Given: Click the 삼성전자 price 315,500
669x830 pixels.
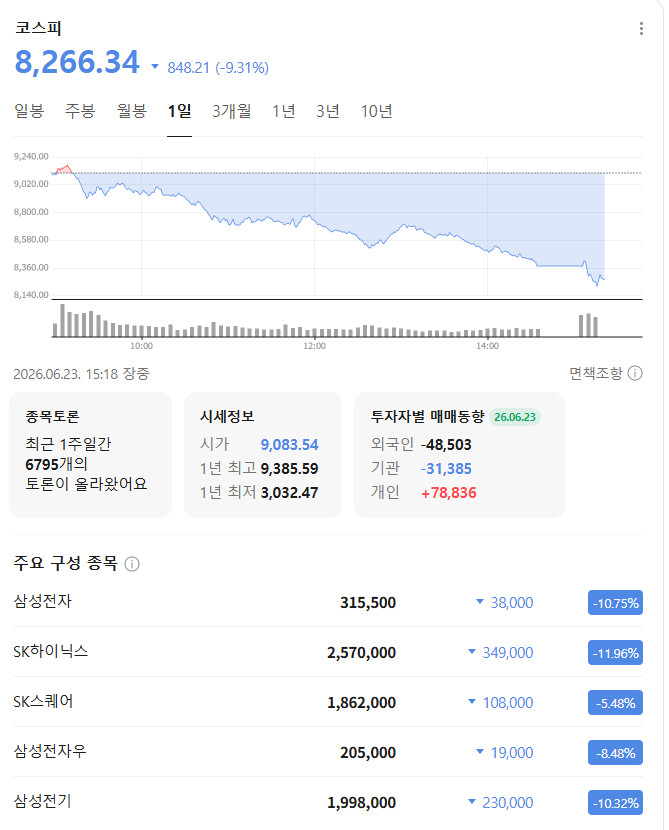Looking at the screenshot, I should click(368, 603).
